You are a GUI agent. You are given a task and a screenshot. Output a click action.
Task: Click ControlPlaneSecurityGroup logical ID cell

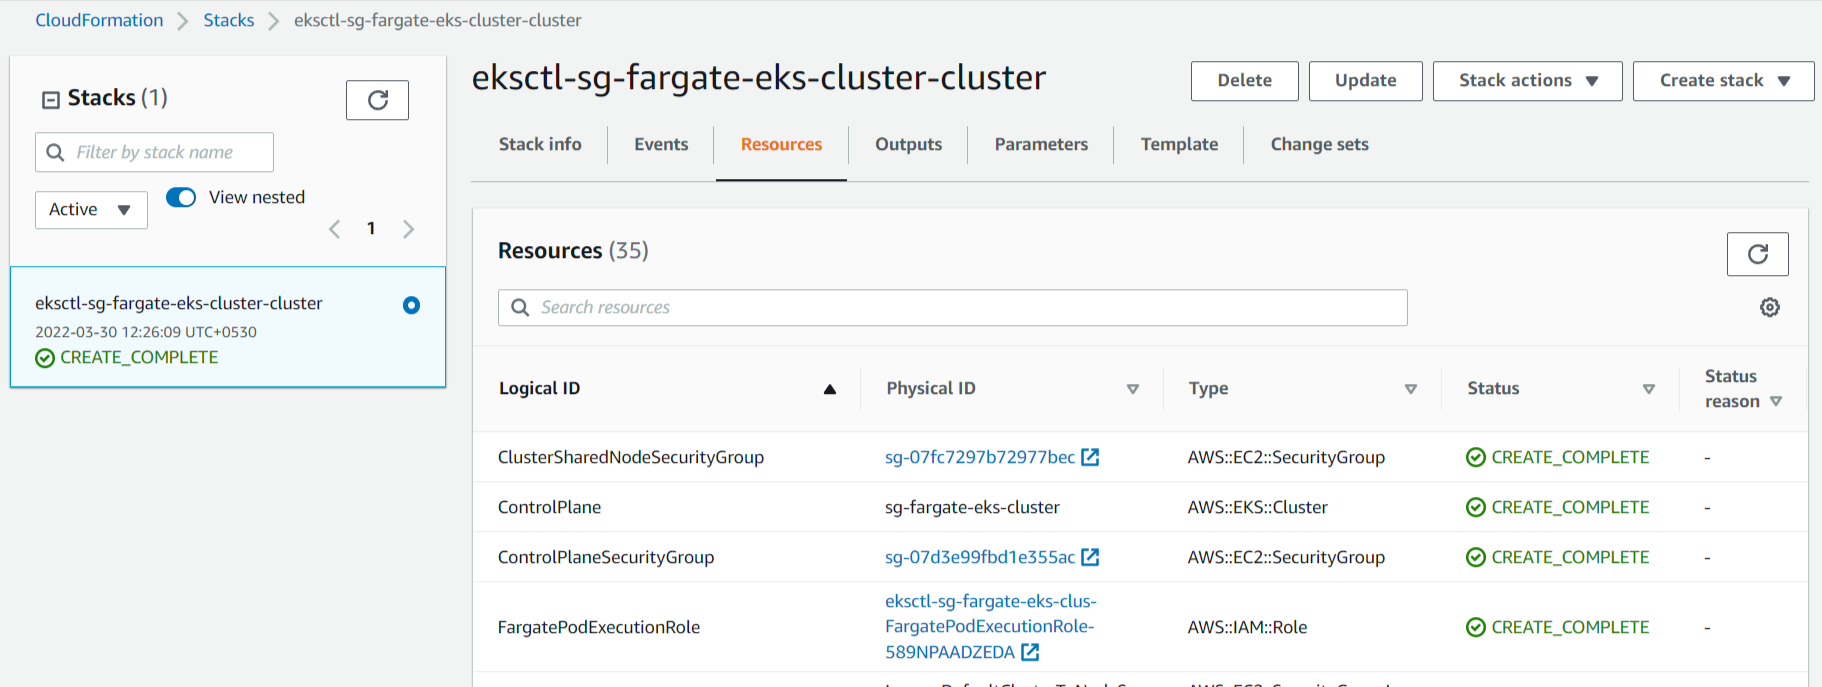coord(606,557)
